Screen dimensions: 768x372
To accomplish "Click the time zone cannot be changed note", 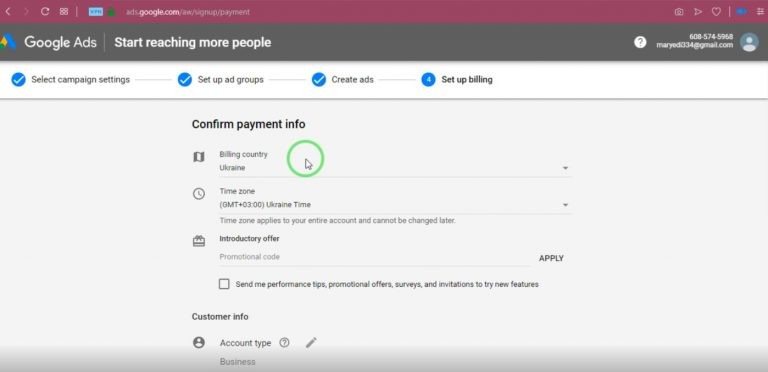I will coord(337,221).
